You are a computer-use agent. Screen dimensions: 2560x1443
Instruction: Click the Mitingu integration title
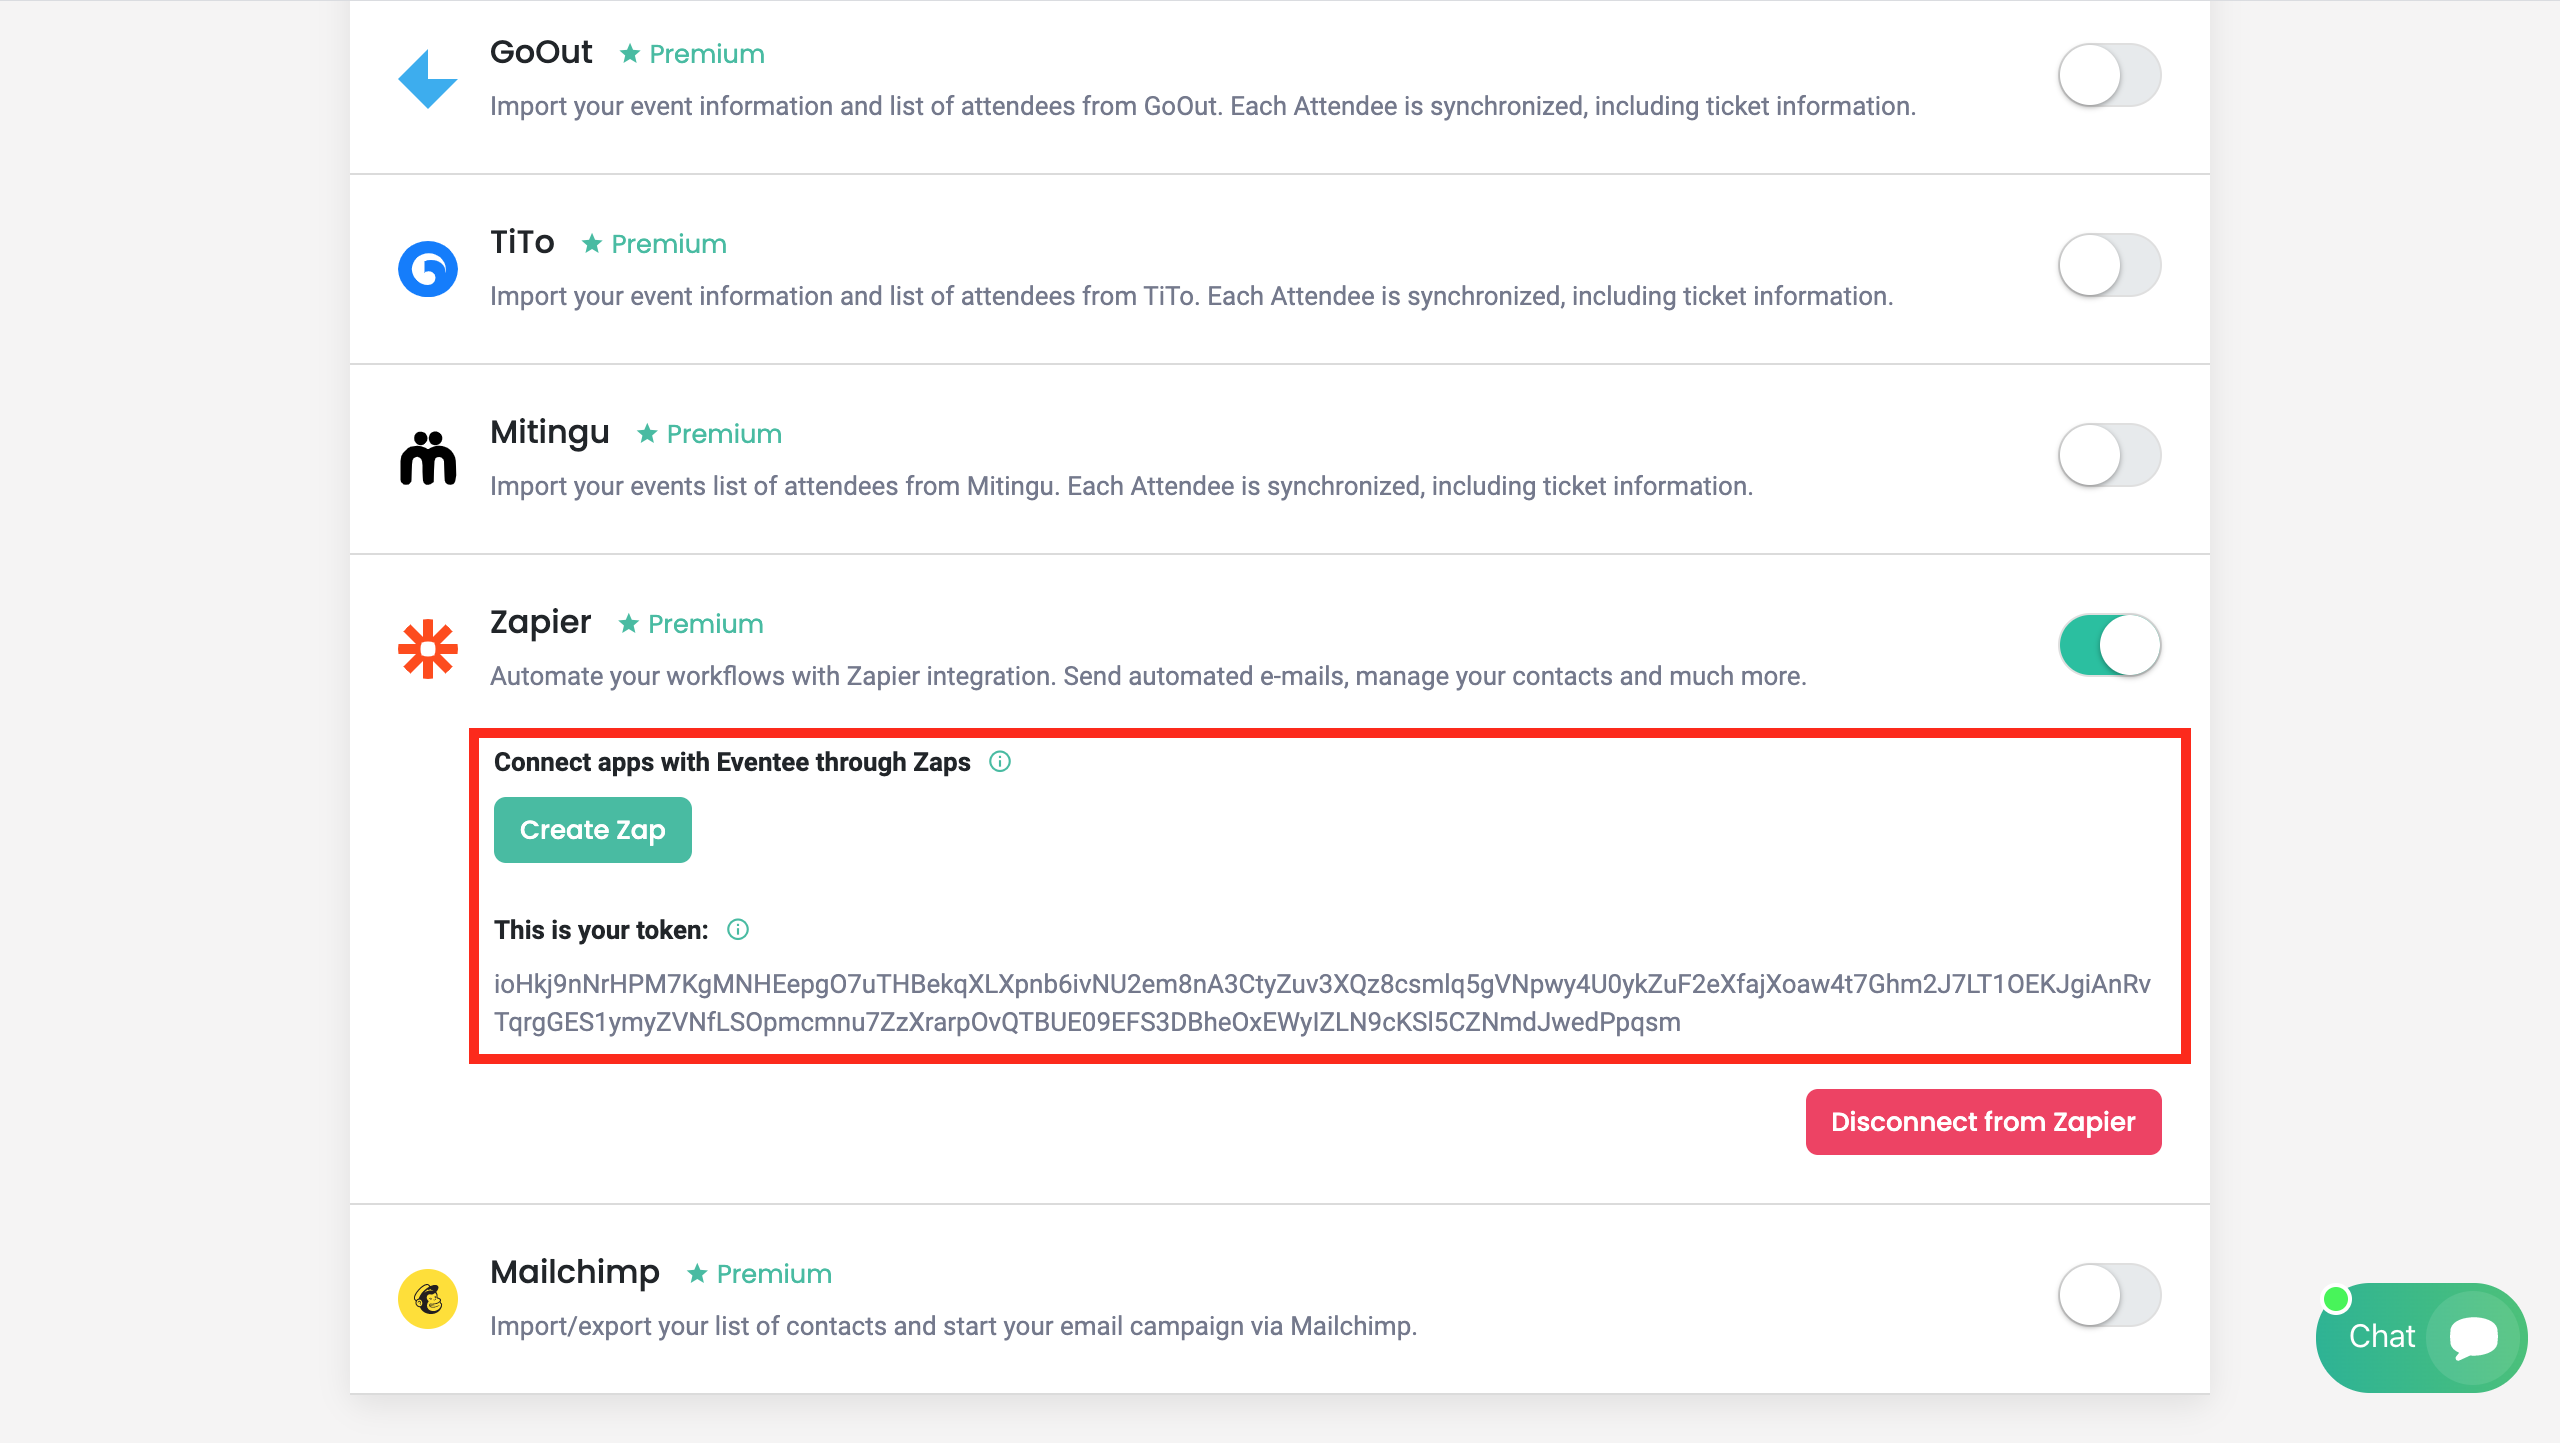[550, 433]
